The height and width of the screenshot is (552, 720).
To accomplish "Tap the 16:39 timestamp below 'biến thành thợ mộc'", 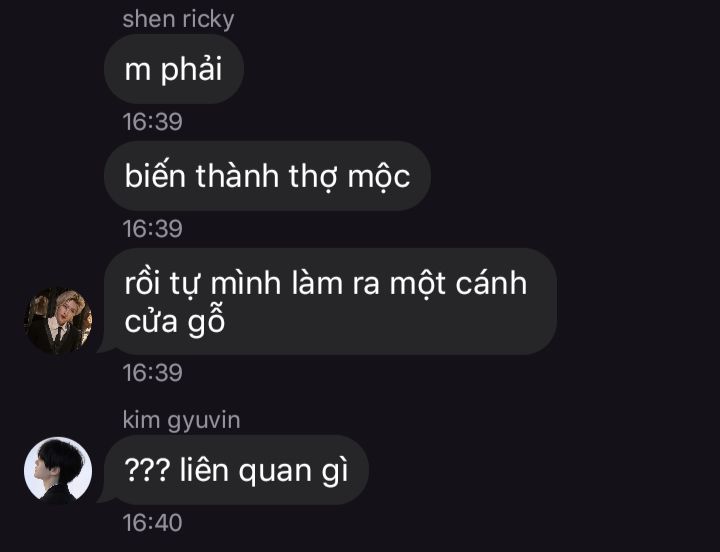I will 152,229.
